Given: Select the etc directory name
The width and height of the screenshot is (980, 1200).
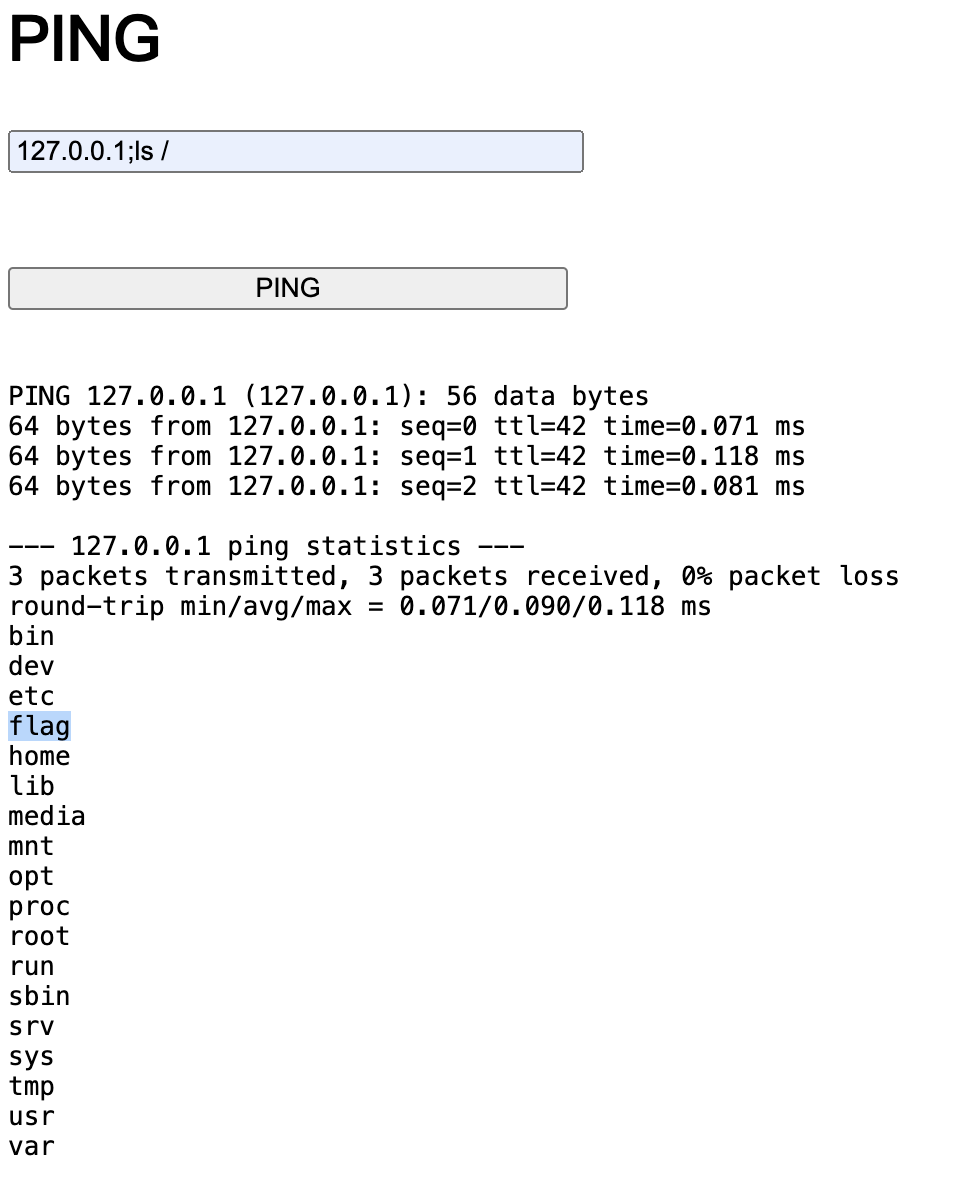Looking at the screenshot, I should 31,696.
